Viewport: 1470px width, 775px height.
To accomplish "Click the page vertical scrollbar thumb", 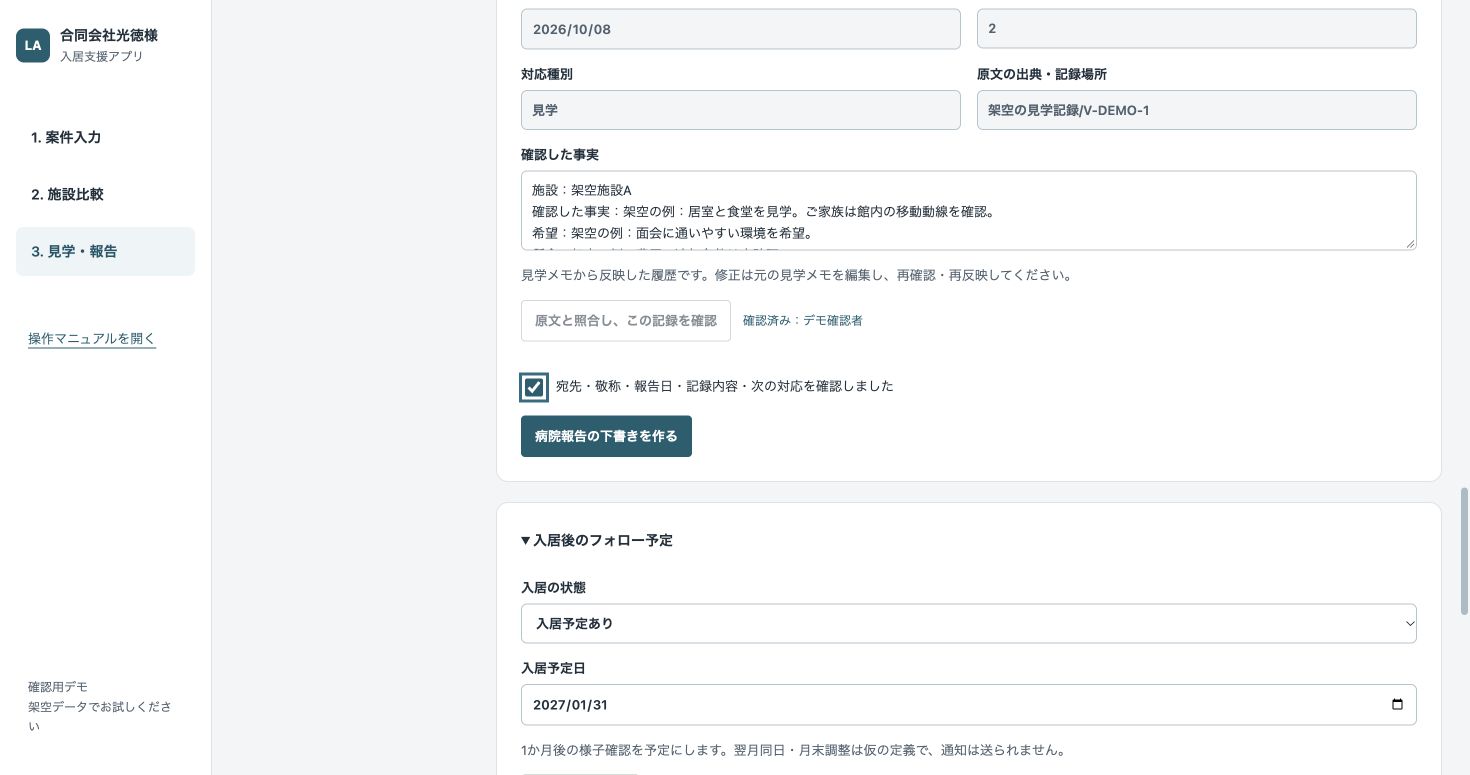I will pos(1464,549).
